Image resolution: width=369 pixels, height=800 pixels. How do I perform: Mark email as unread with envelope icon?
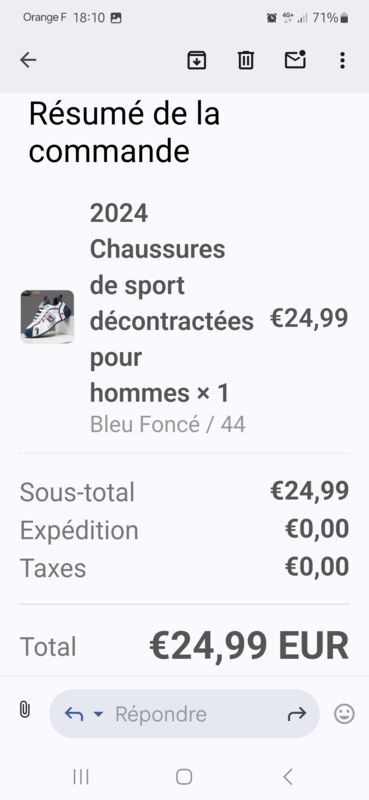[x=295, y=60]
